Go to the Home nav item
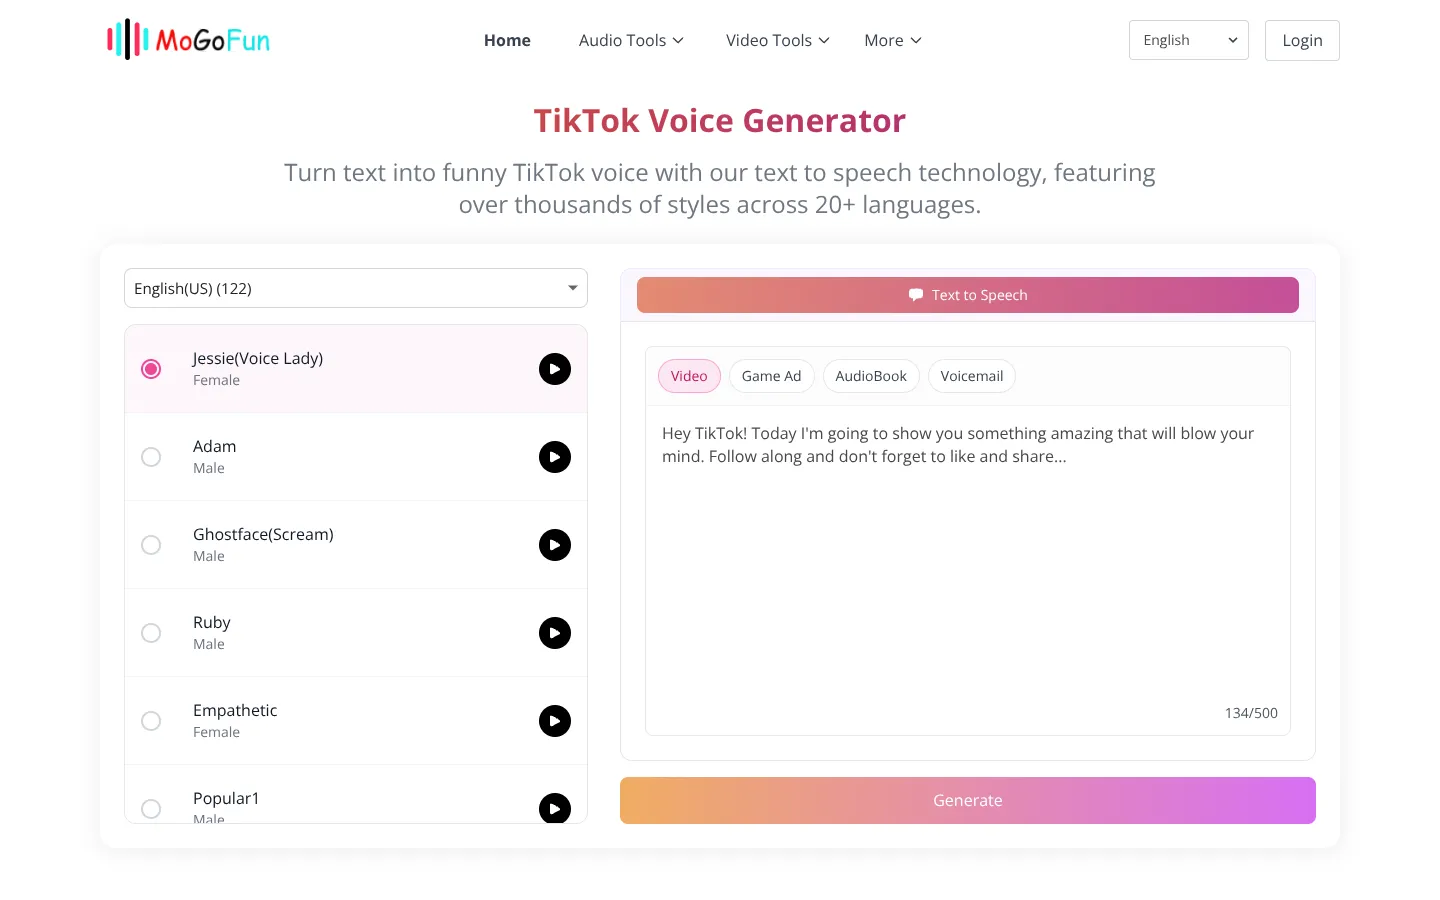1440x900 pixels. tap(507, 40)
